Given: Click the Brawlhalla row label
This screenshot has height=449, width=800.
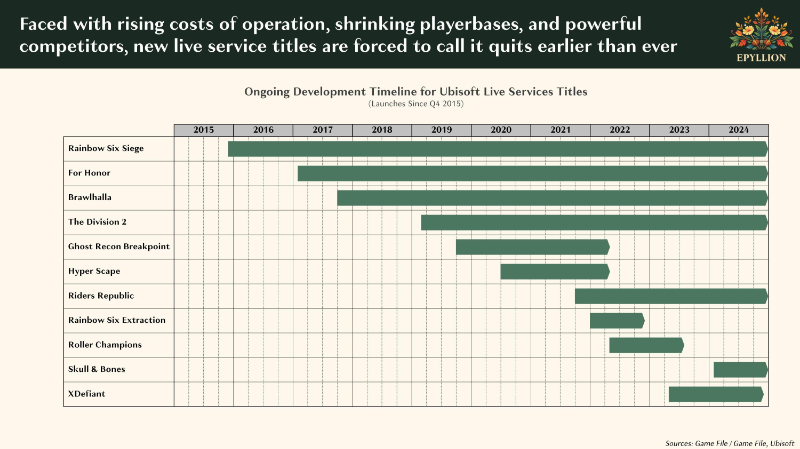Looking at the screenshot, I should [x=90, y=197].
